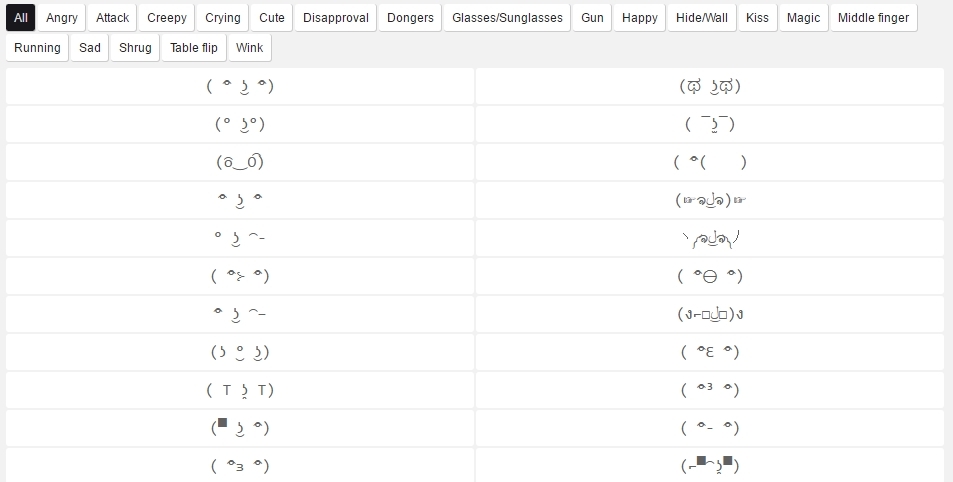Choose the Cute category filter
Image resolution: width=953 pixels, height=482 pixels.
(272, 18)
